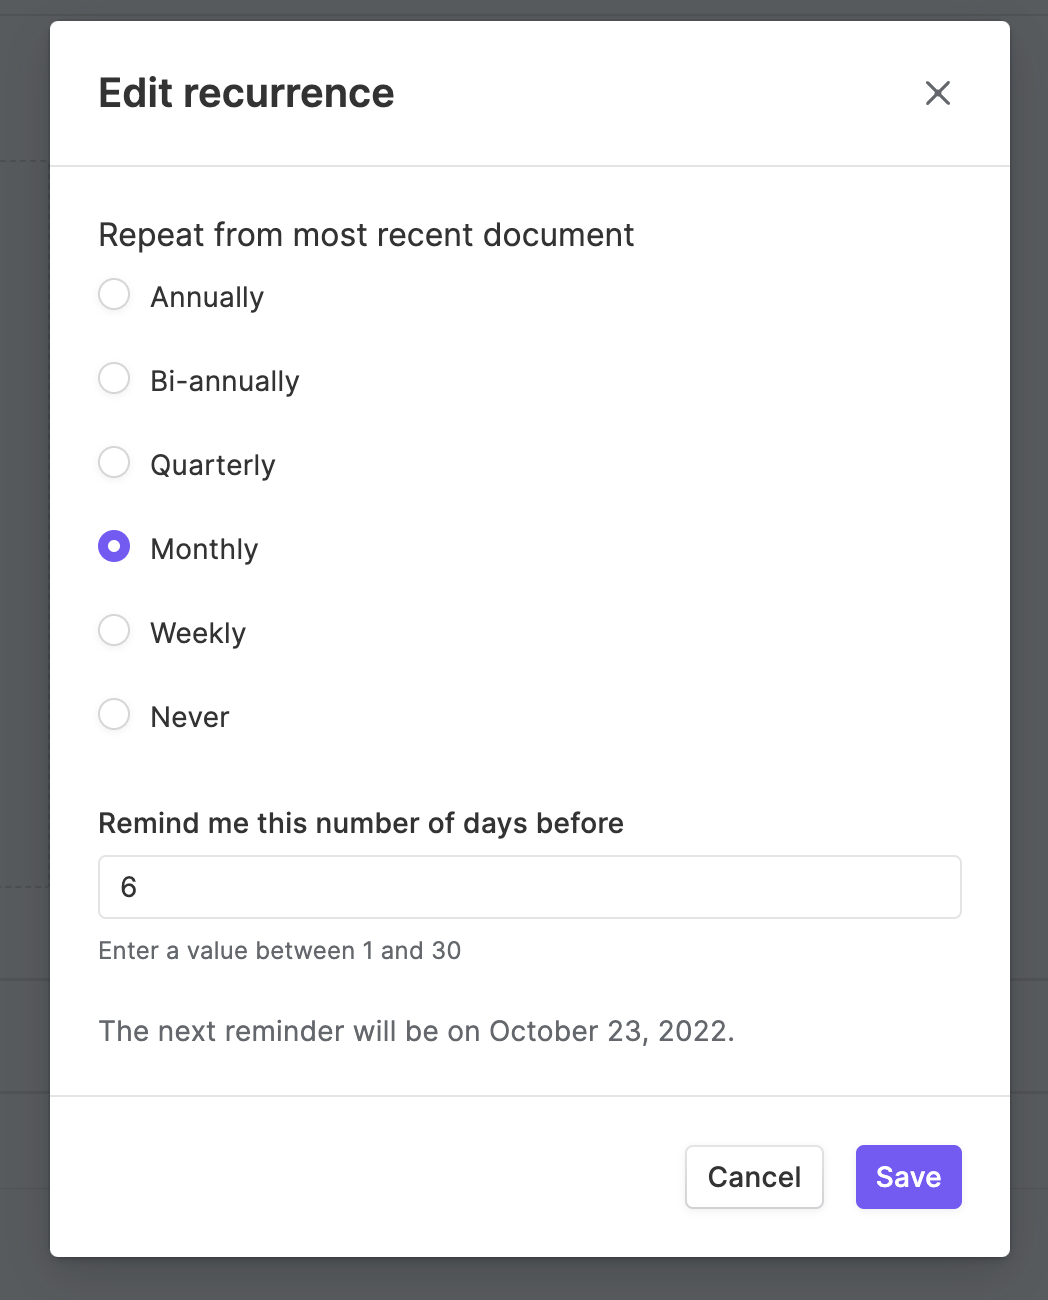Viewport: 1048px width, 1300px height.
Task: Click the "Weekly" text label
Action: [198, 633]
